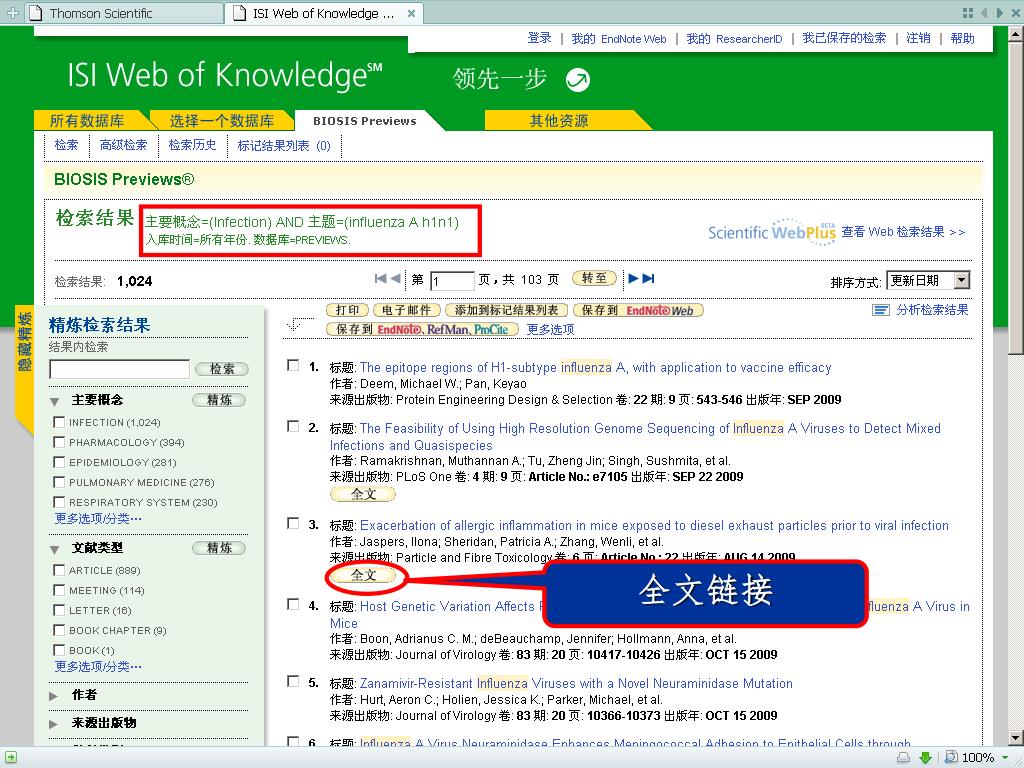
Task: Click the 电子邮件 button
Action: tap(406, 310)
